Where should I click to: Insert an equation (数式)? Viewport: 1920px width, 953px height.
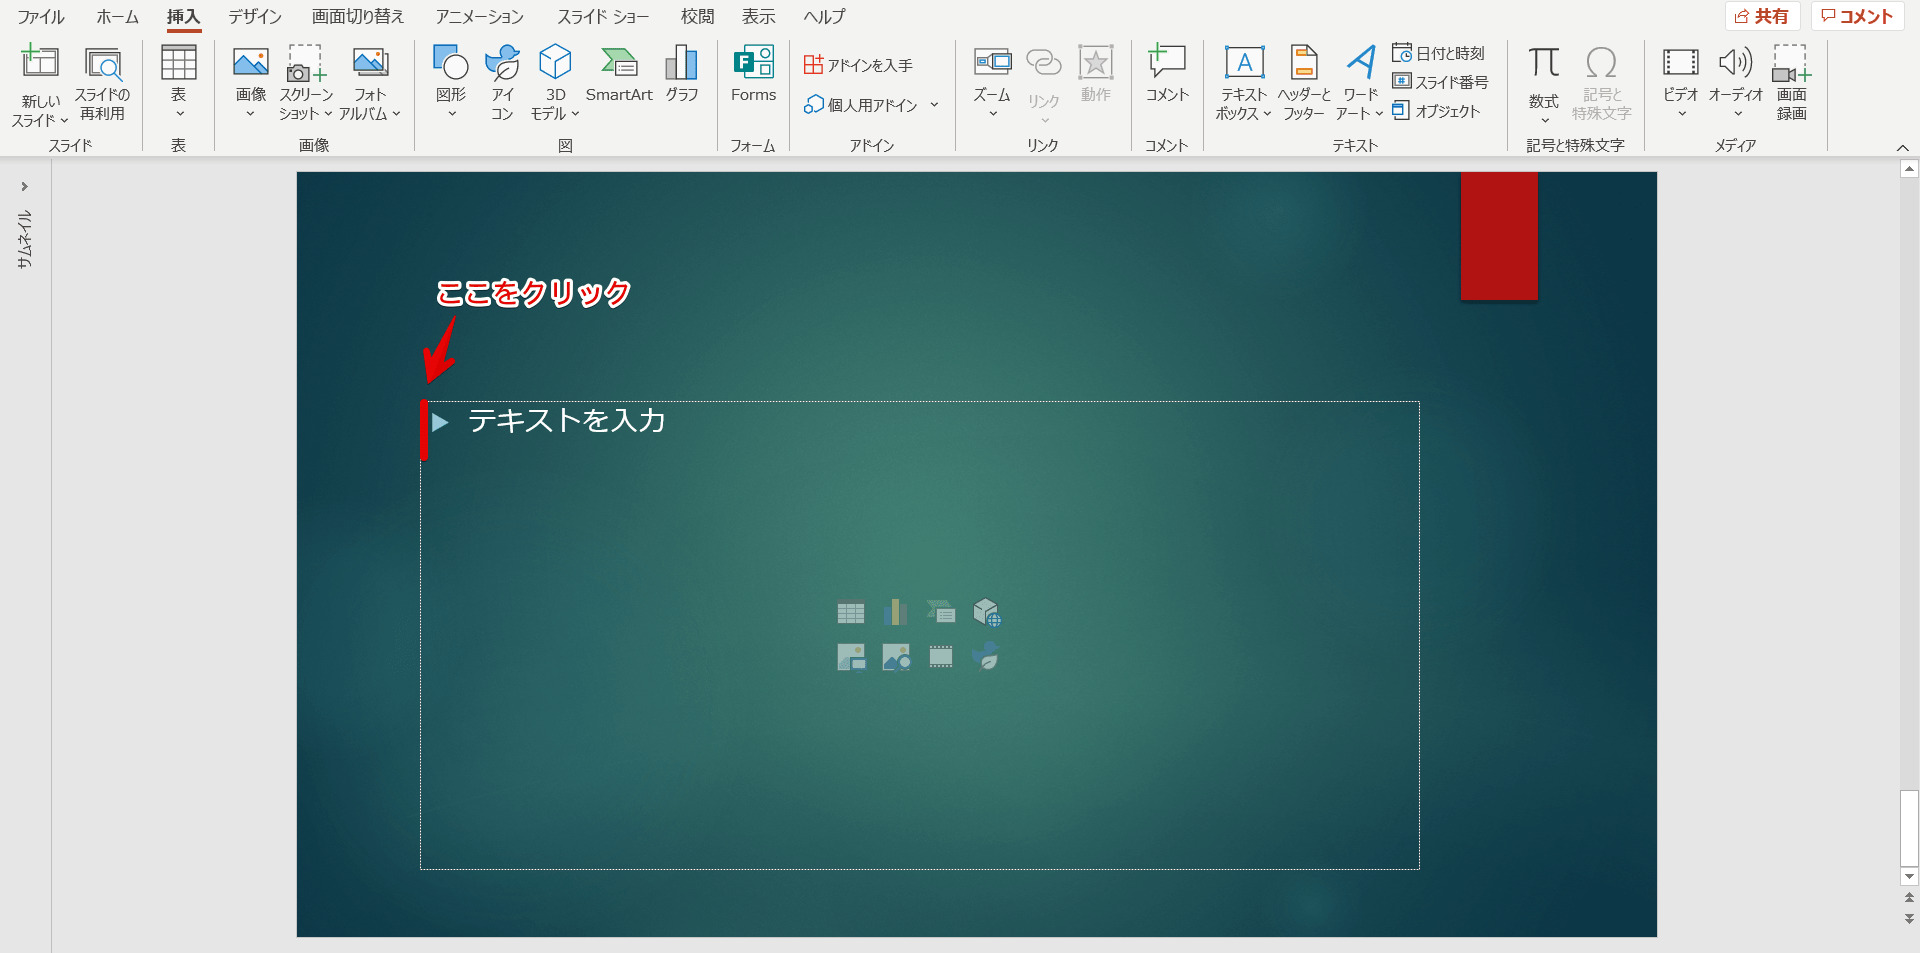pyautogui.click(x=1544, y=83)
